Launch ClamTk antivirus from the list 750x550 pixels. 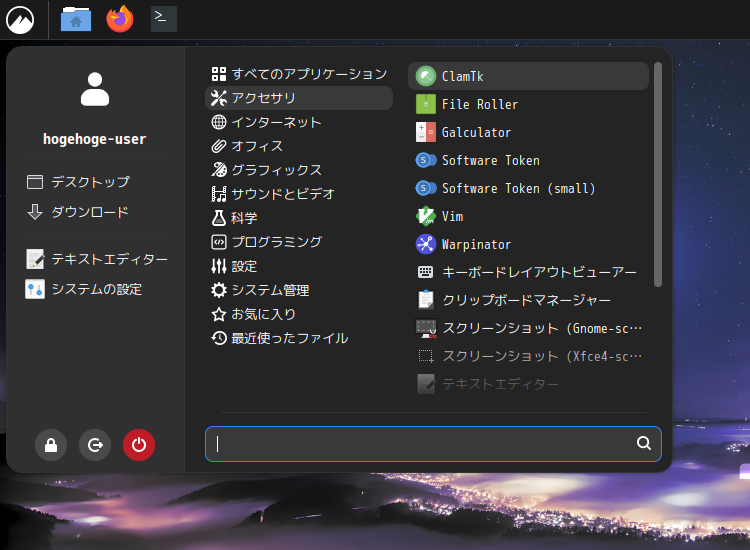tap(528, 76)
